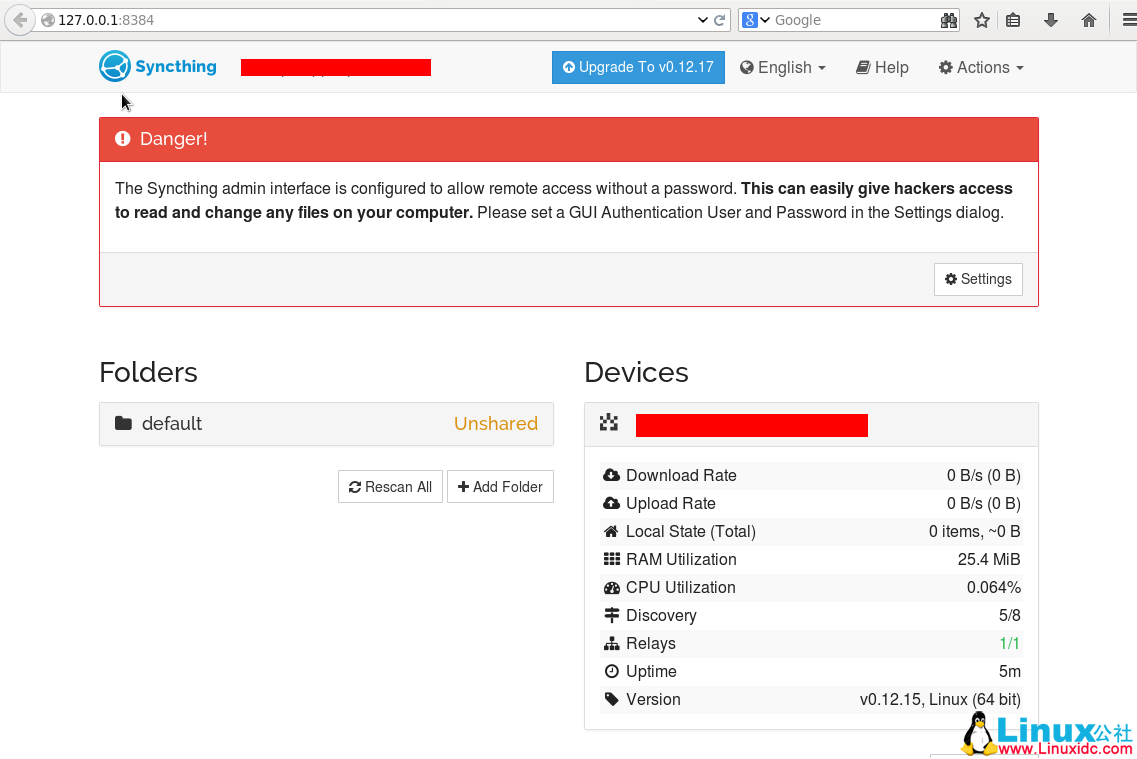
Task: Open the Actions dropdown menu
Action: (980, 67)
